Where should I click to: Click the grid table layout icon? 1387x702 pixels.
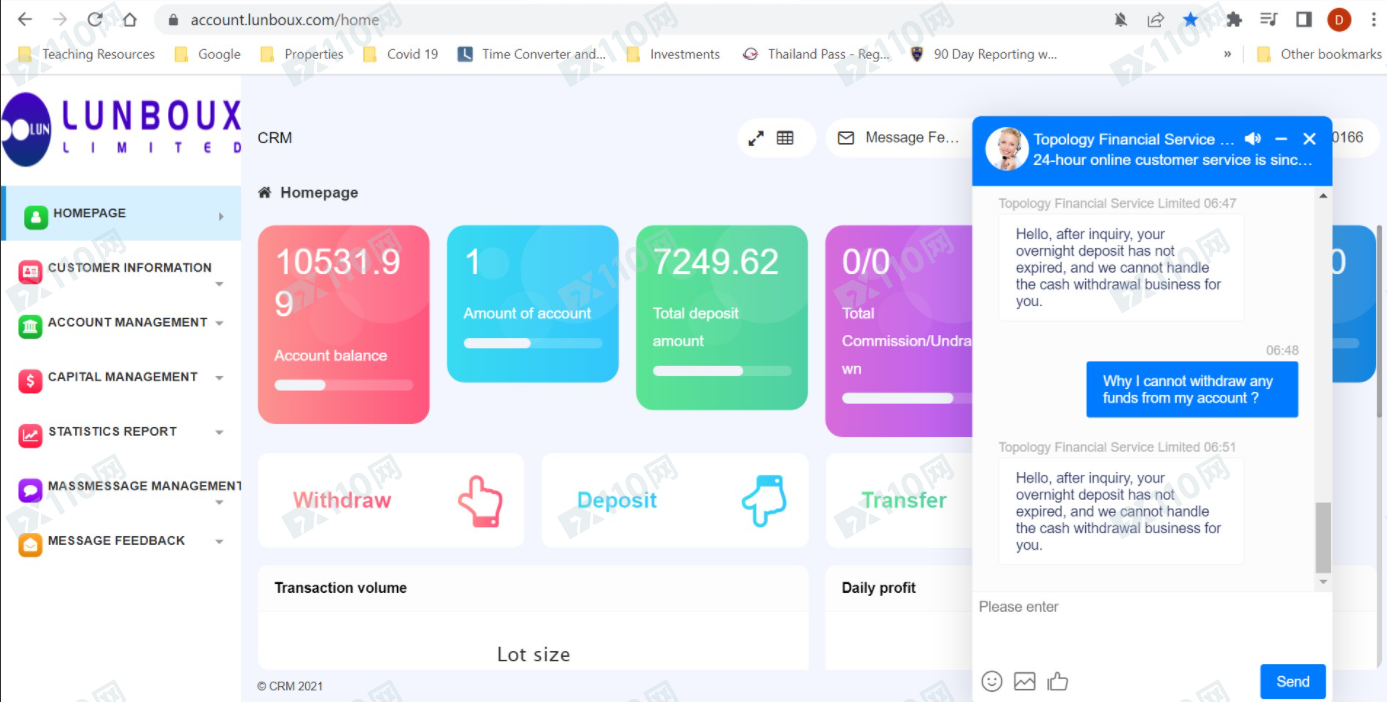785,138
